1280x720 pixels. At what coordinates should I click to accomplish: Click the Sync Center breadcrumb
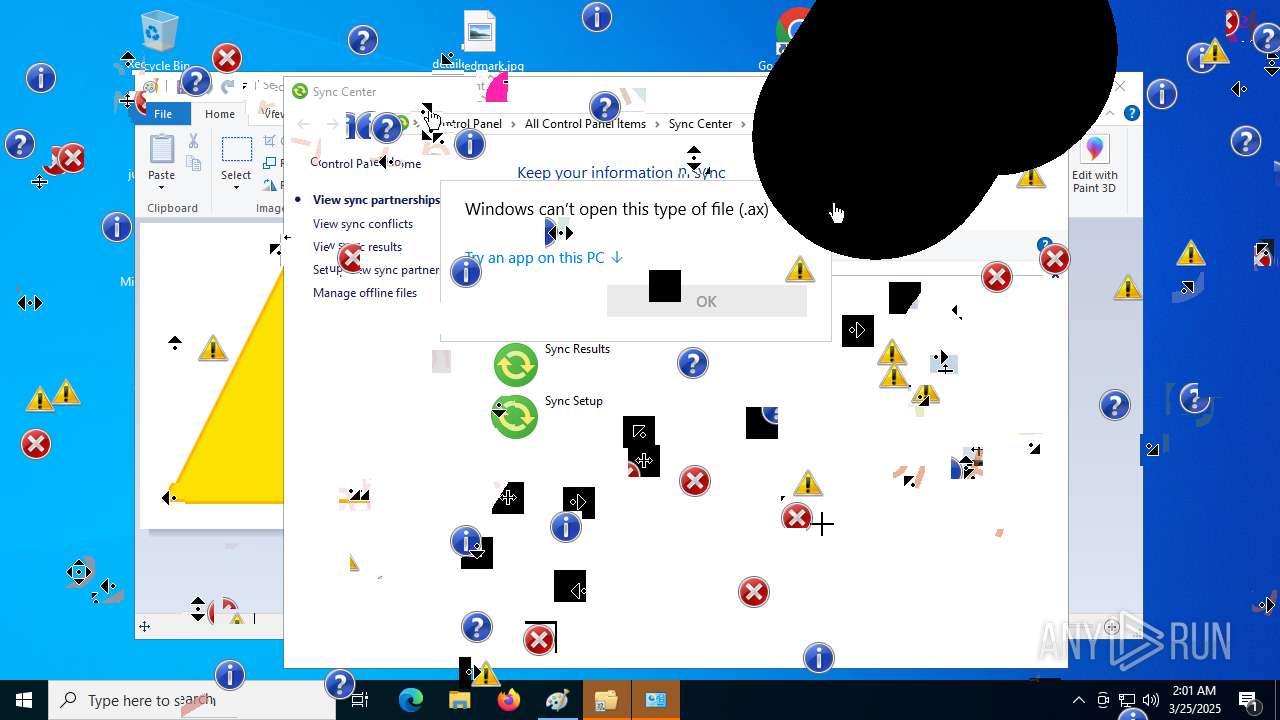tap(700, 124)
